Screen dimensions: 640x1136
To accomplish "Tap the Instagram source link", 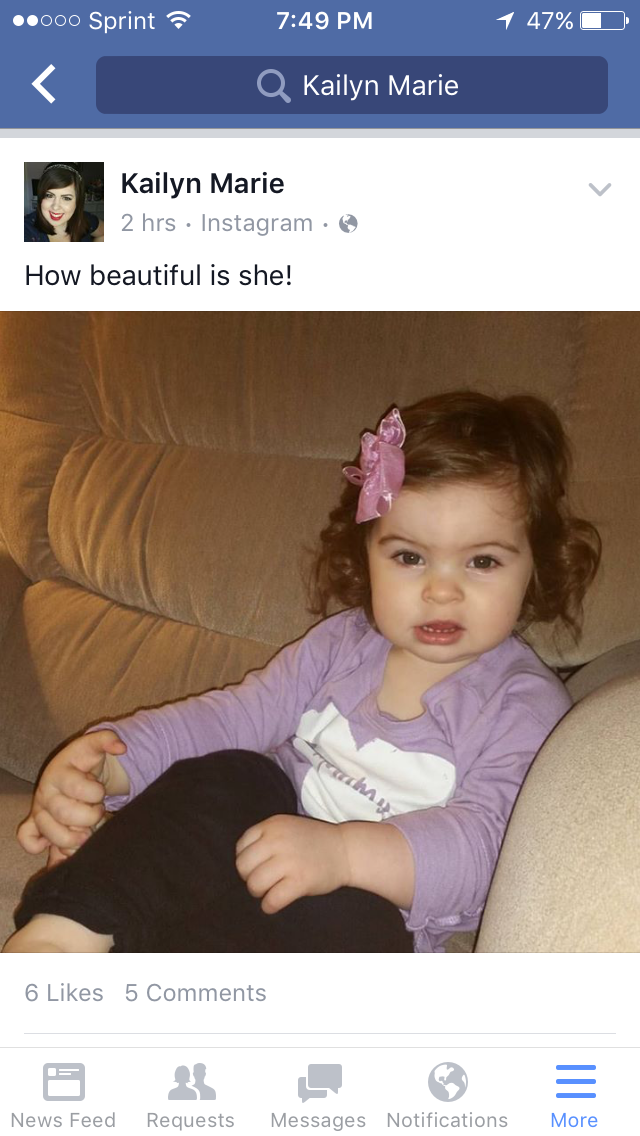I will tap(257, 223).
